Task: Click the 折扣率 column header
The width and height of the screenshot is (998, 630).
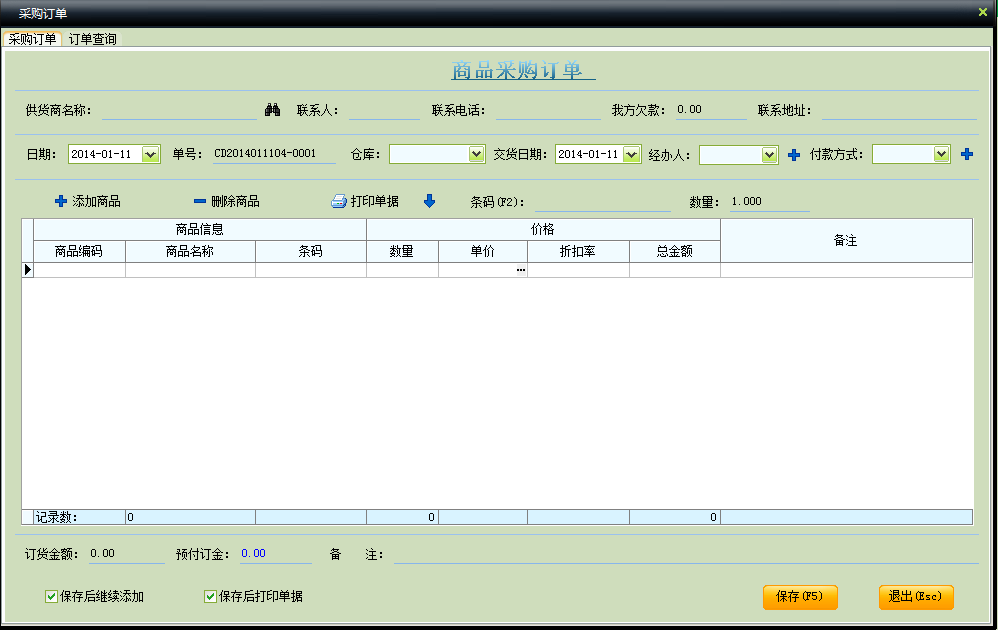Action: [x=578, y=251]
